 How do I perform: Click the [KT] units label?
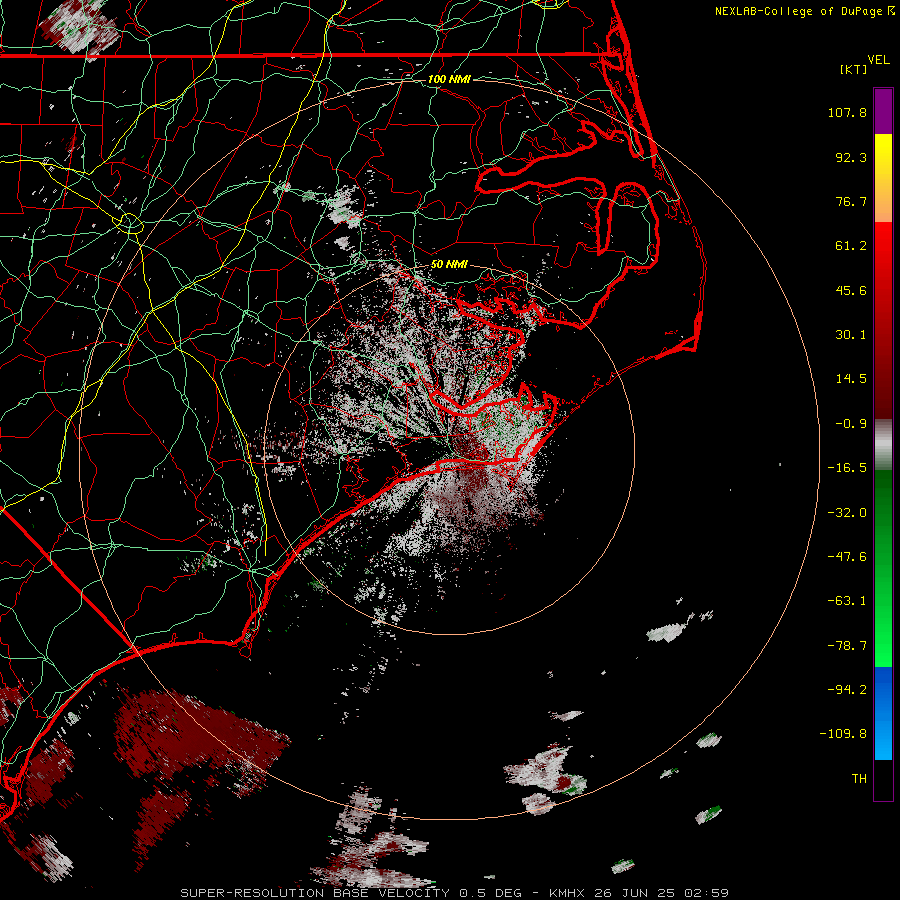pos(854,69)
